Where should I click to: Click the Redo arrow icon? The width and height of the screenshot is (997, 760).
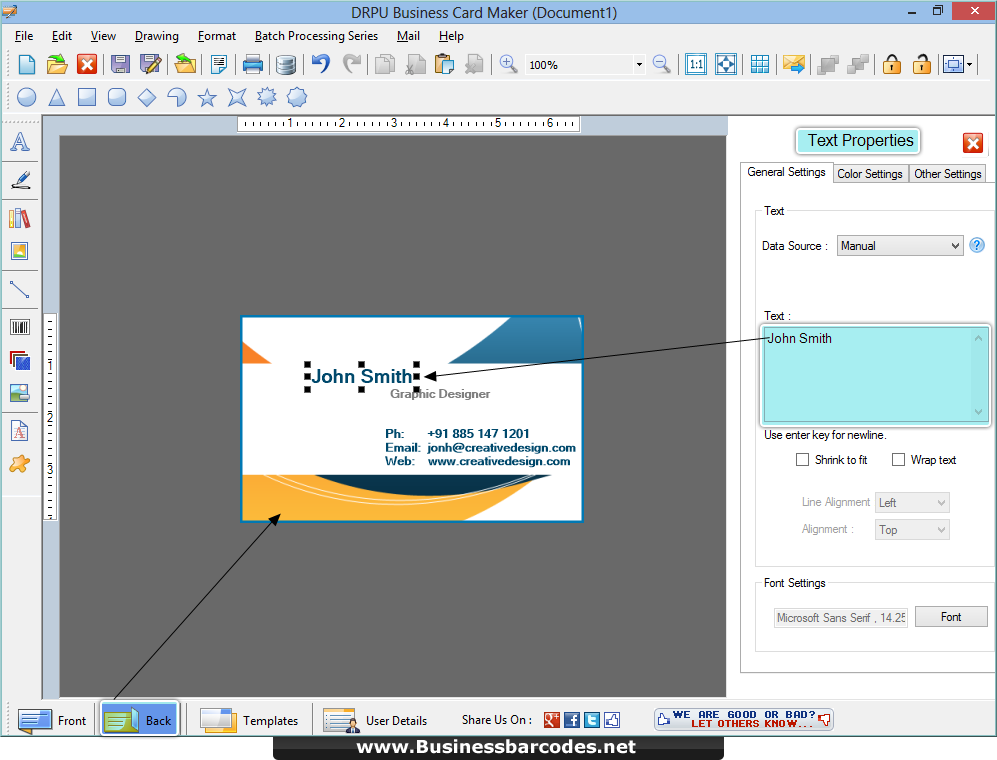352,64
